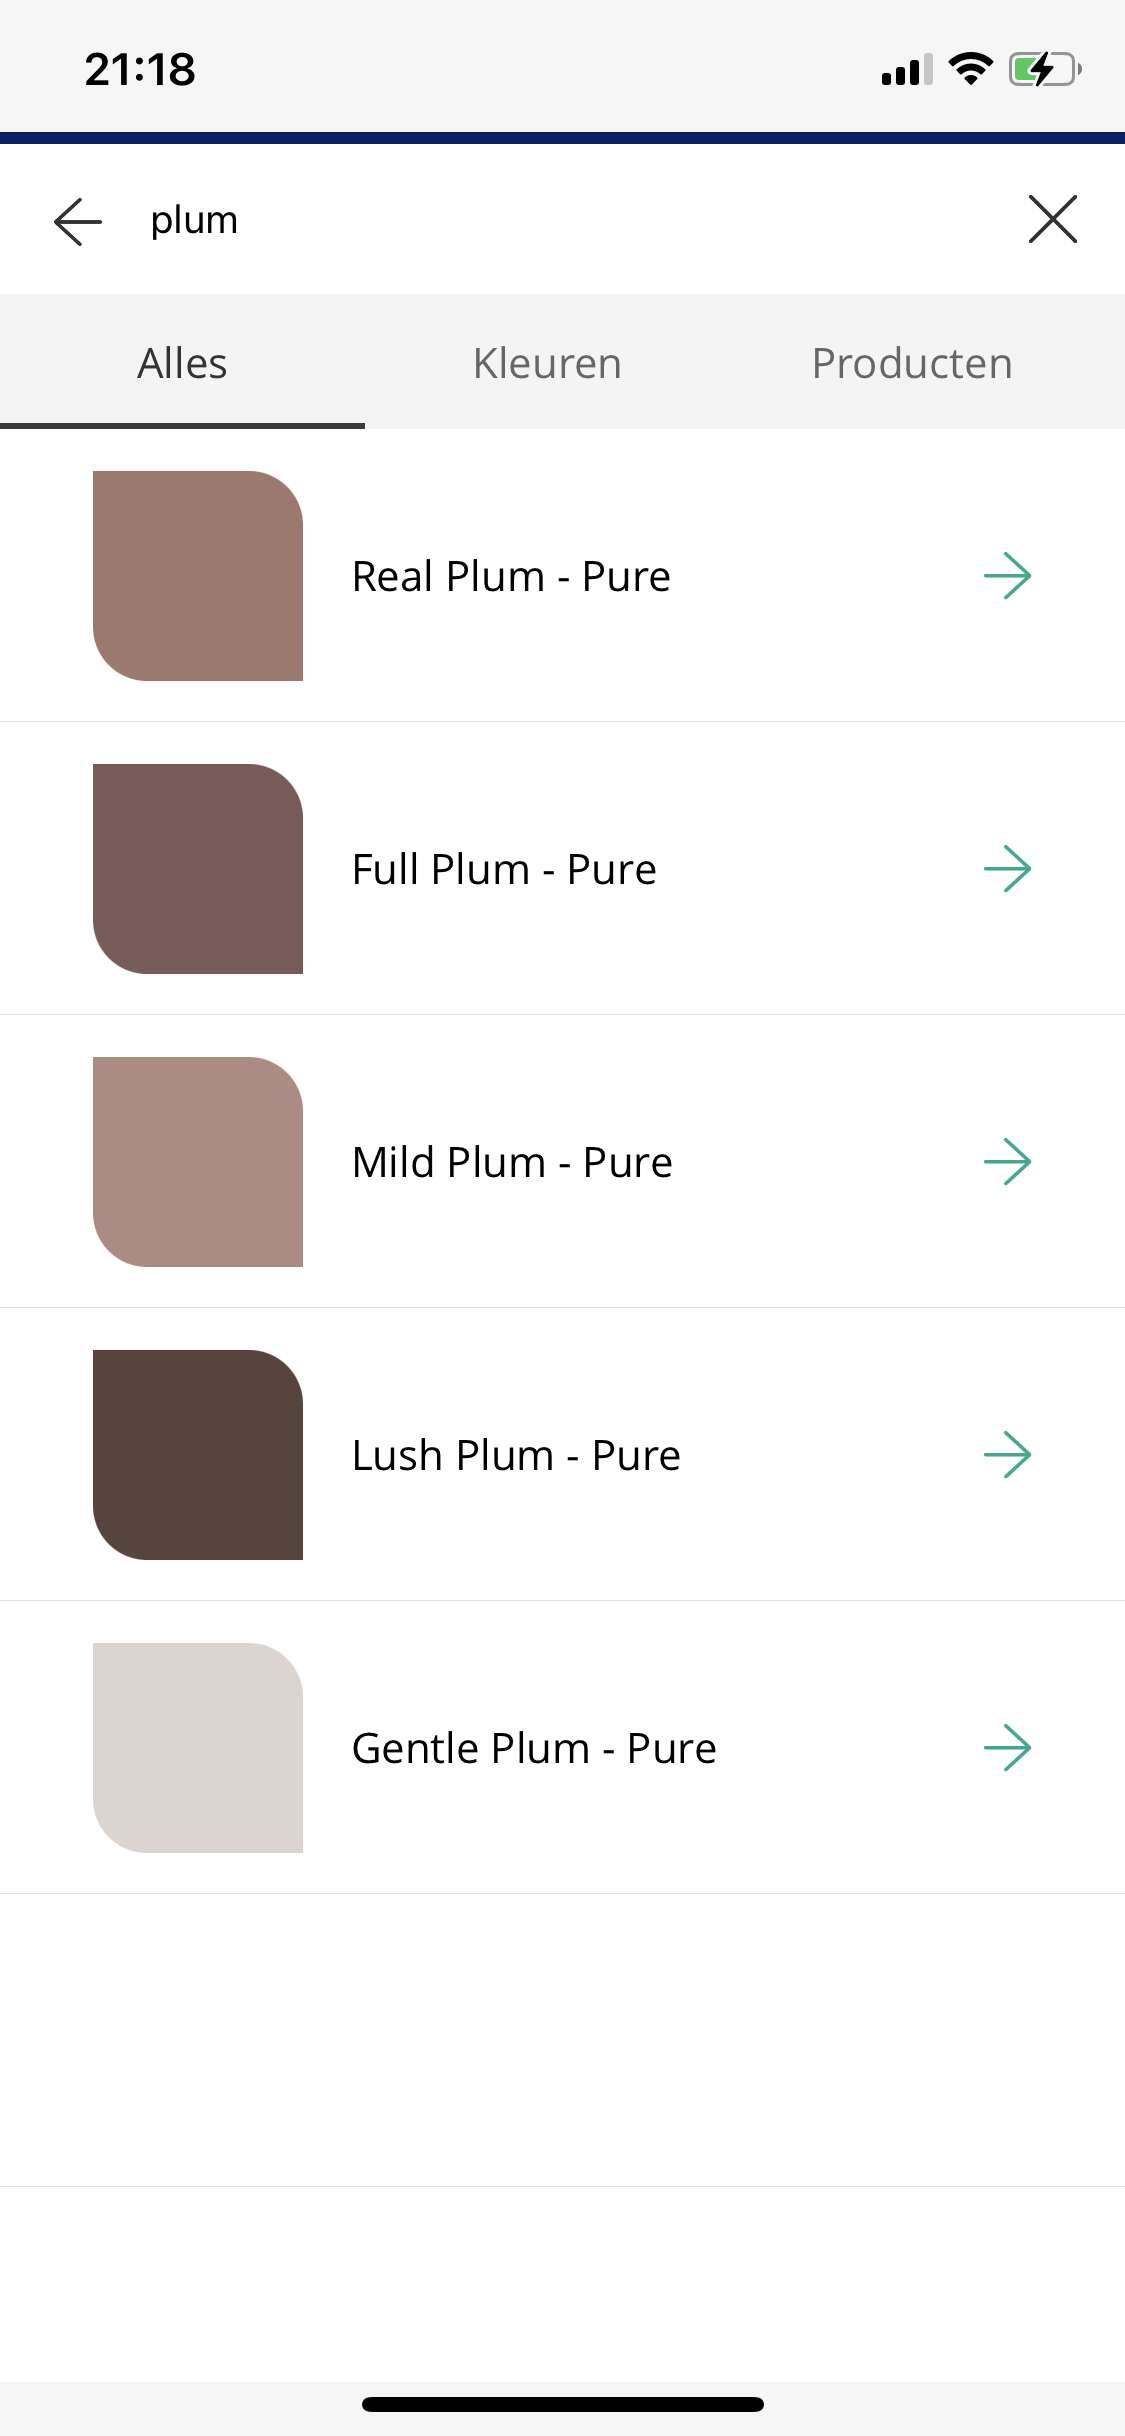Select the Real Plum color swatch
The width and height of the screenshot is (1125, 2436).
(198, 576)
